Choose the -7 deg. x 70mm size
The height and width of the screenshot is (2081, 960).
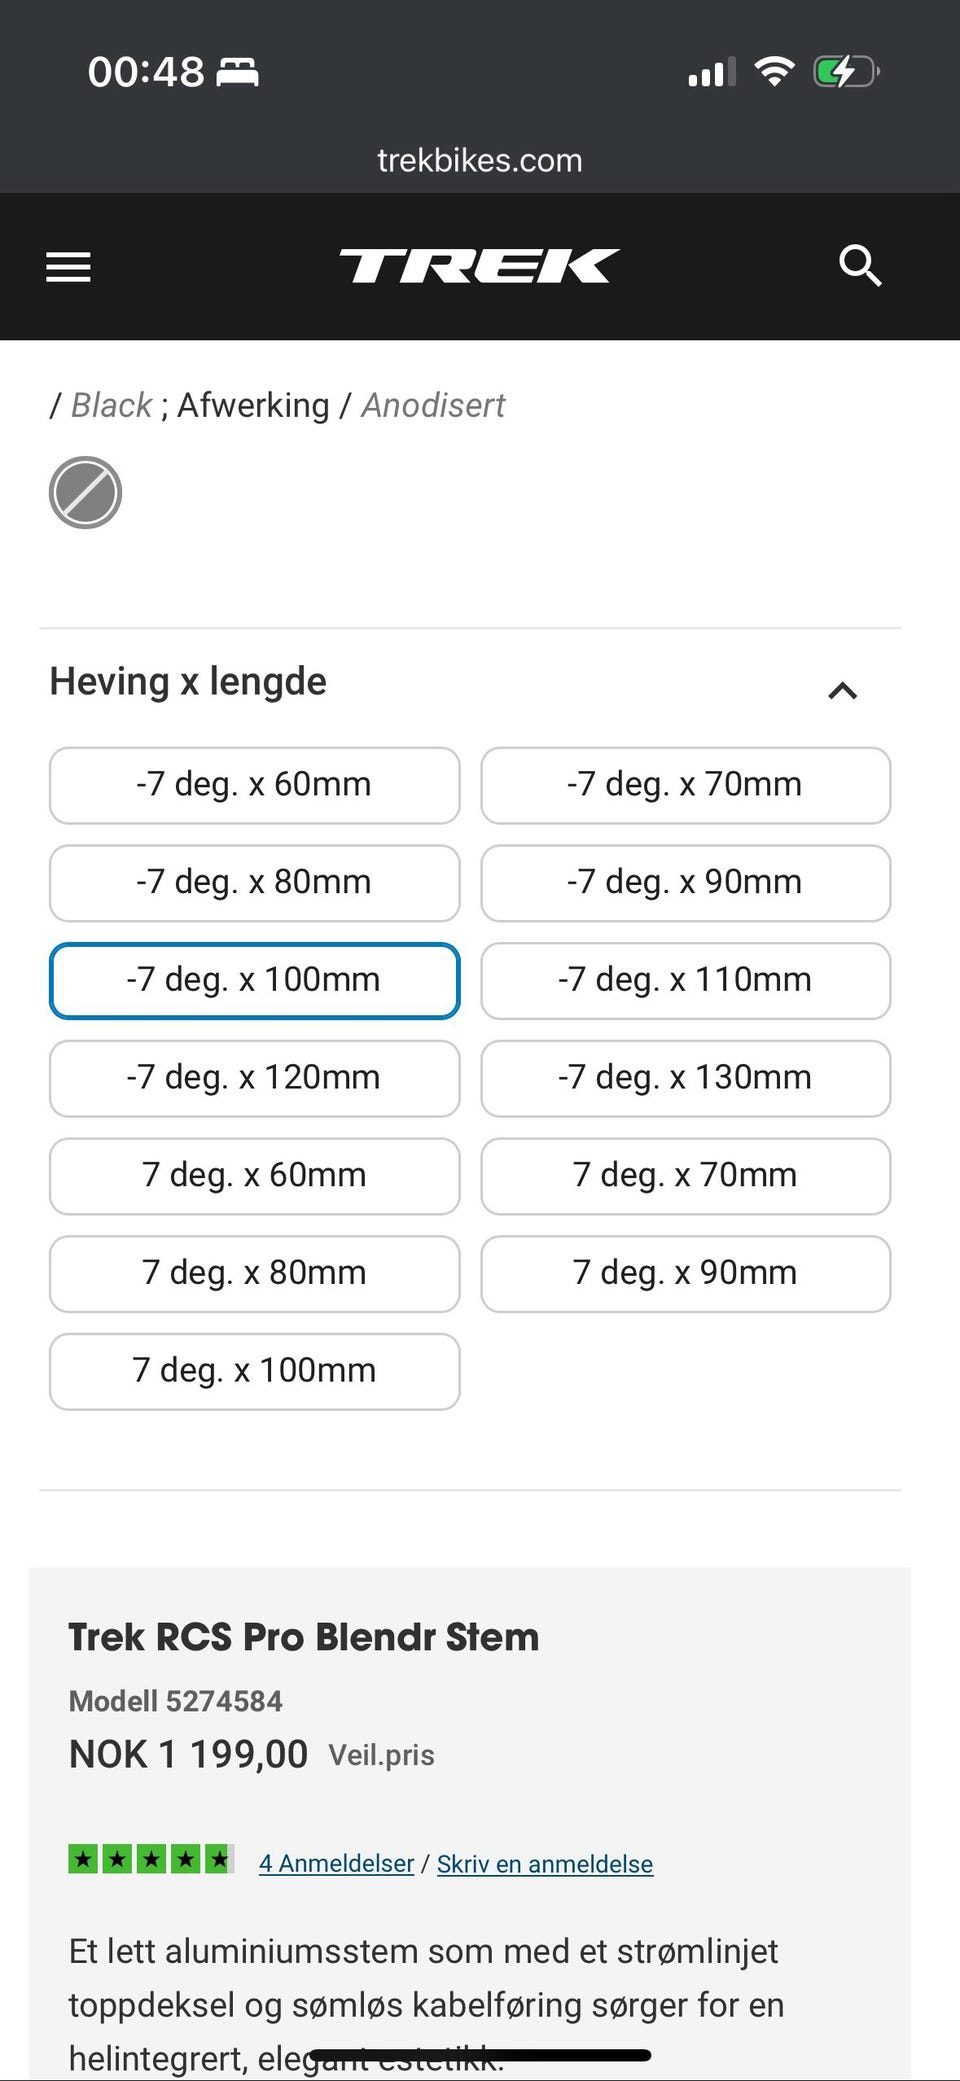pyautogui.click(x=685, y=785)
